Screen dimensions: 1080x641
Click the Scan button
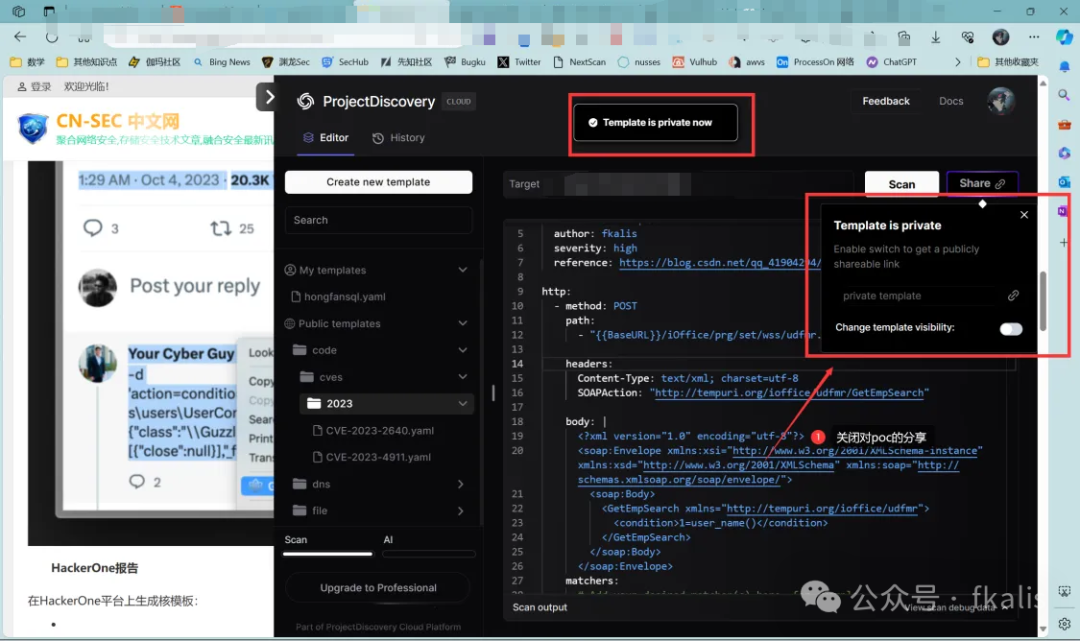coord(902,184)
